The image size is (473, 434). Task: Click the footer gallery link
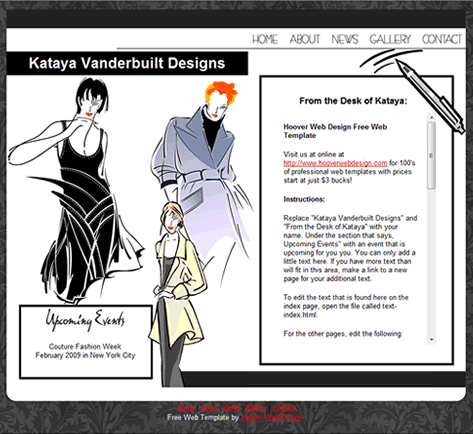click(x=256, y=408)
